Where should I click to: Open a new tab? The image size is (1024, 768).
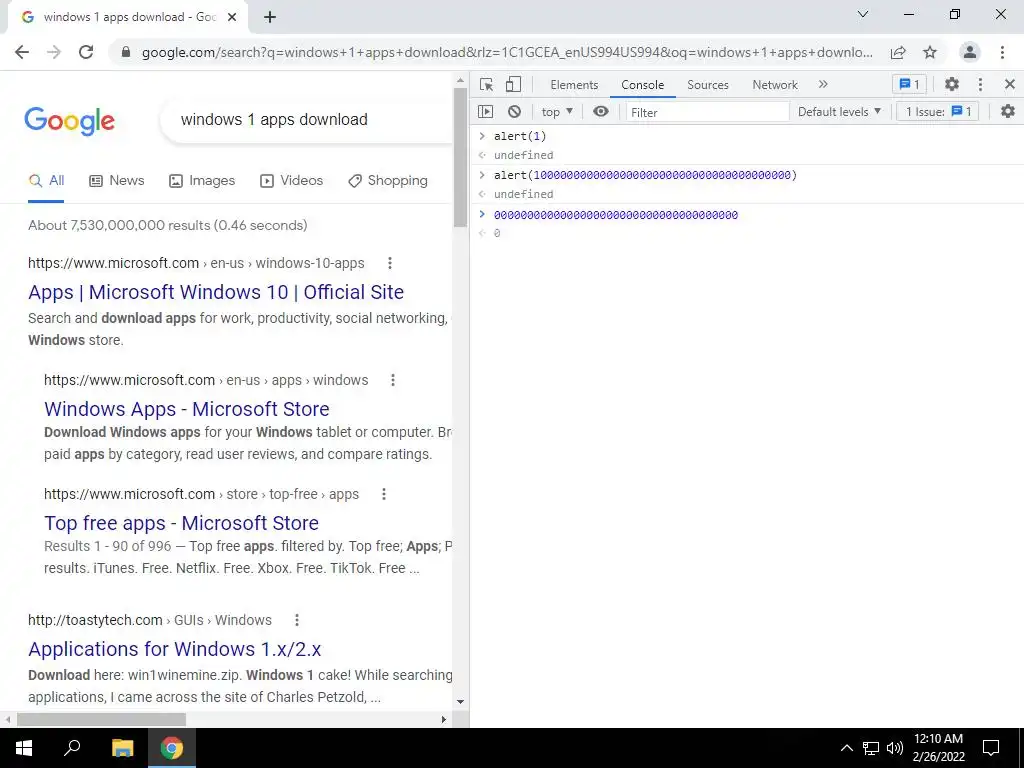click(x=270, y=18)
